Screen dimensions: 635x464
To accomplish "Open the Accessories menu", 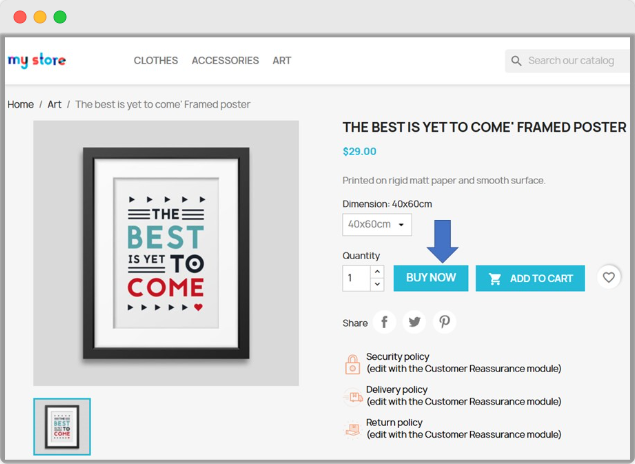I will pyautogui.click(x=225, y=61).
